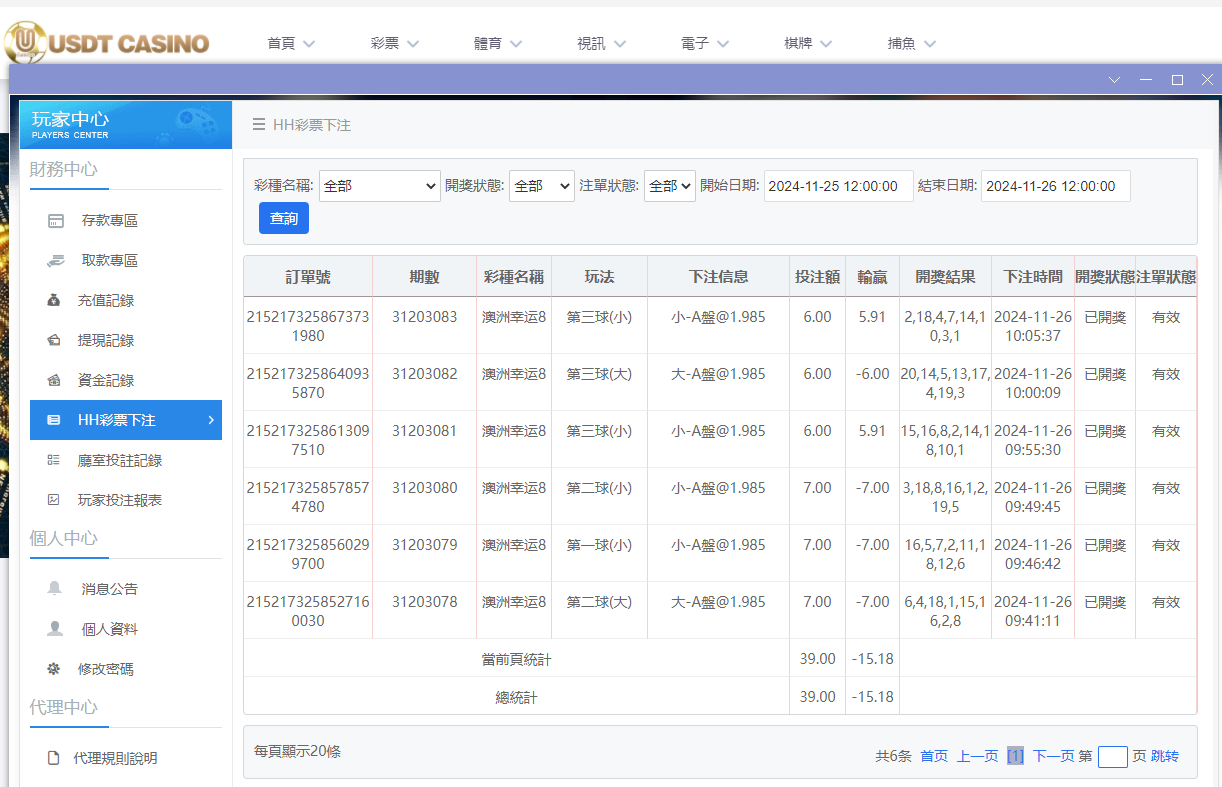Open the 棋牌 section in top navigation
This screenshot has width=1222, height=787.
coord(799,43)
